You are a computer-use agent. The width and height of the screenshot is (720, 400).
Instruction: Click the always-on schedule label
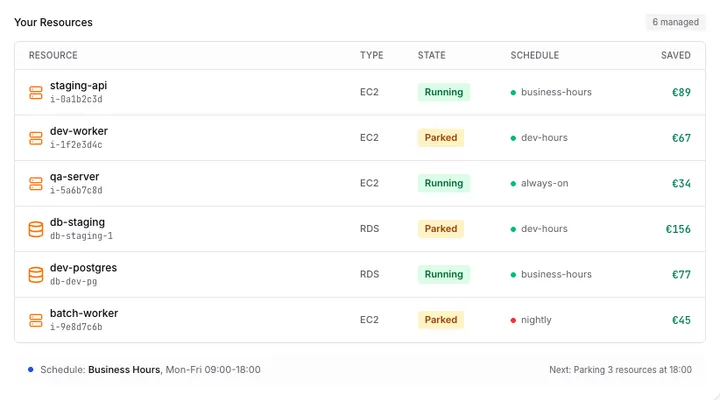545,183
